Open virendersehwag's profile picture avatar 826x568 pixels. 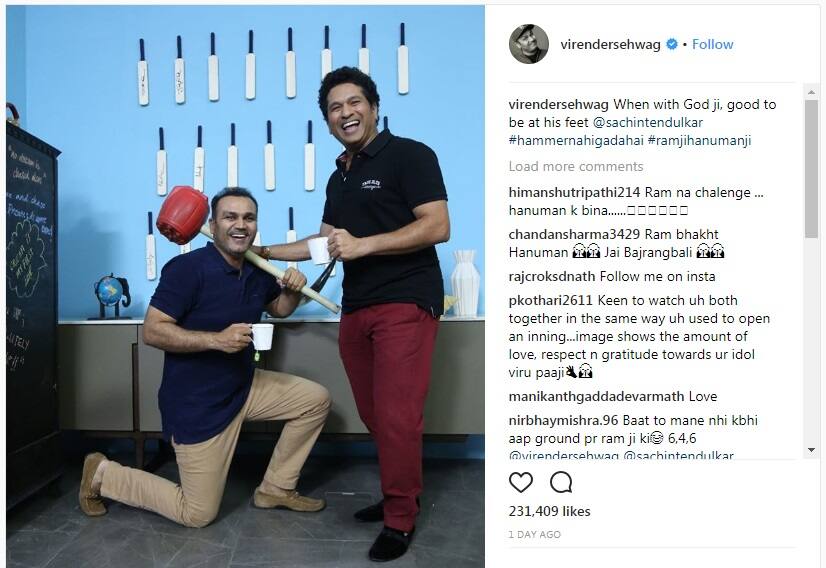528,44
